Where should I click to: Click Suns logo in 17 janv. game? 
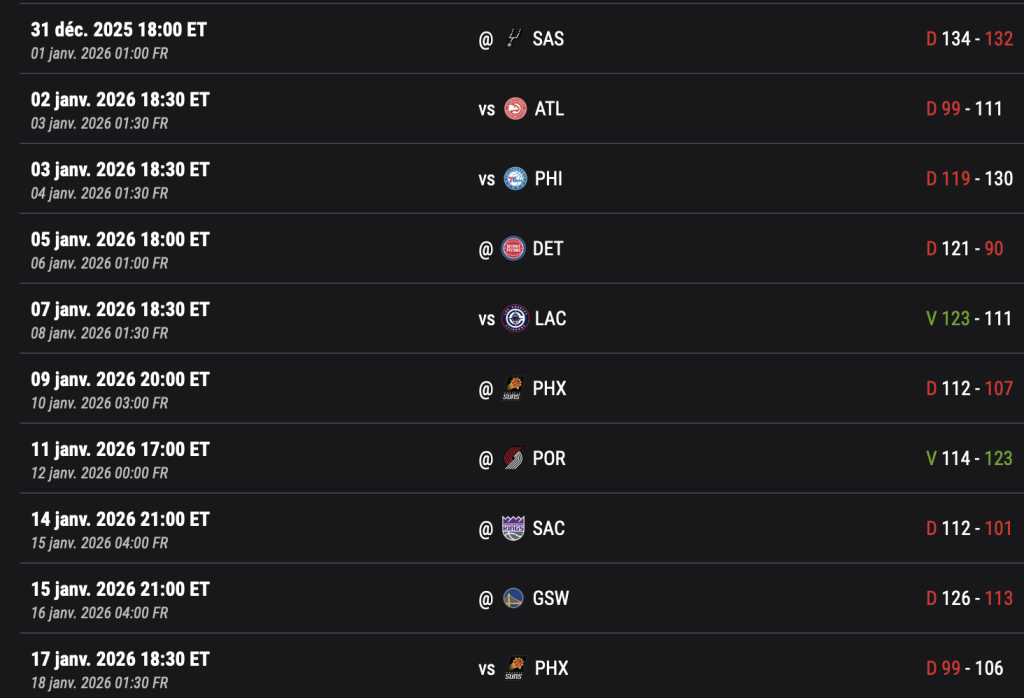(515, 668)
